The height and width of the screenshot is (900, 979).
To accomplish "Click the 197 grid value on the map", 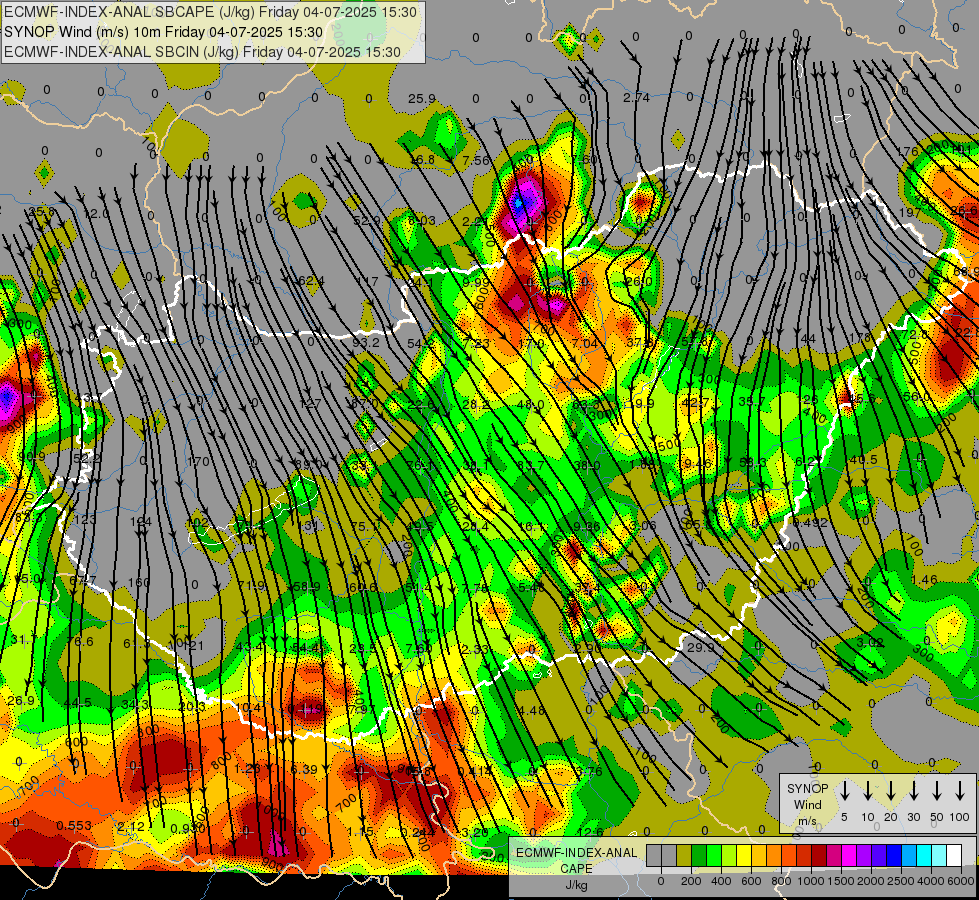I will point(910,212).
